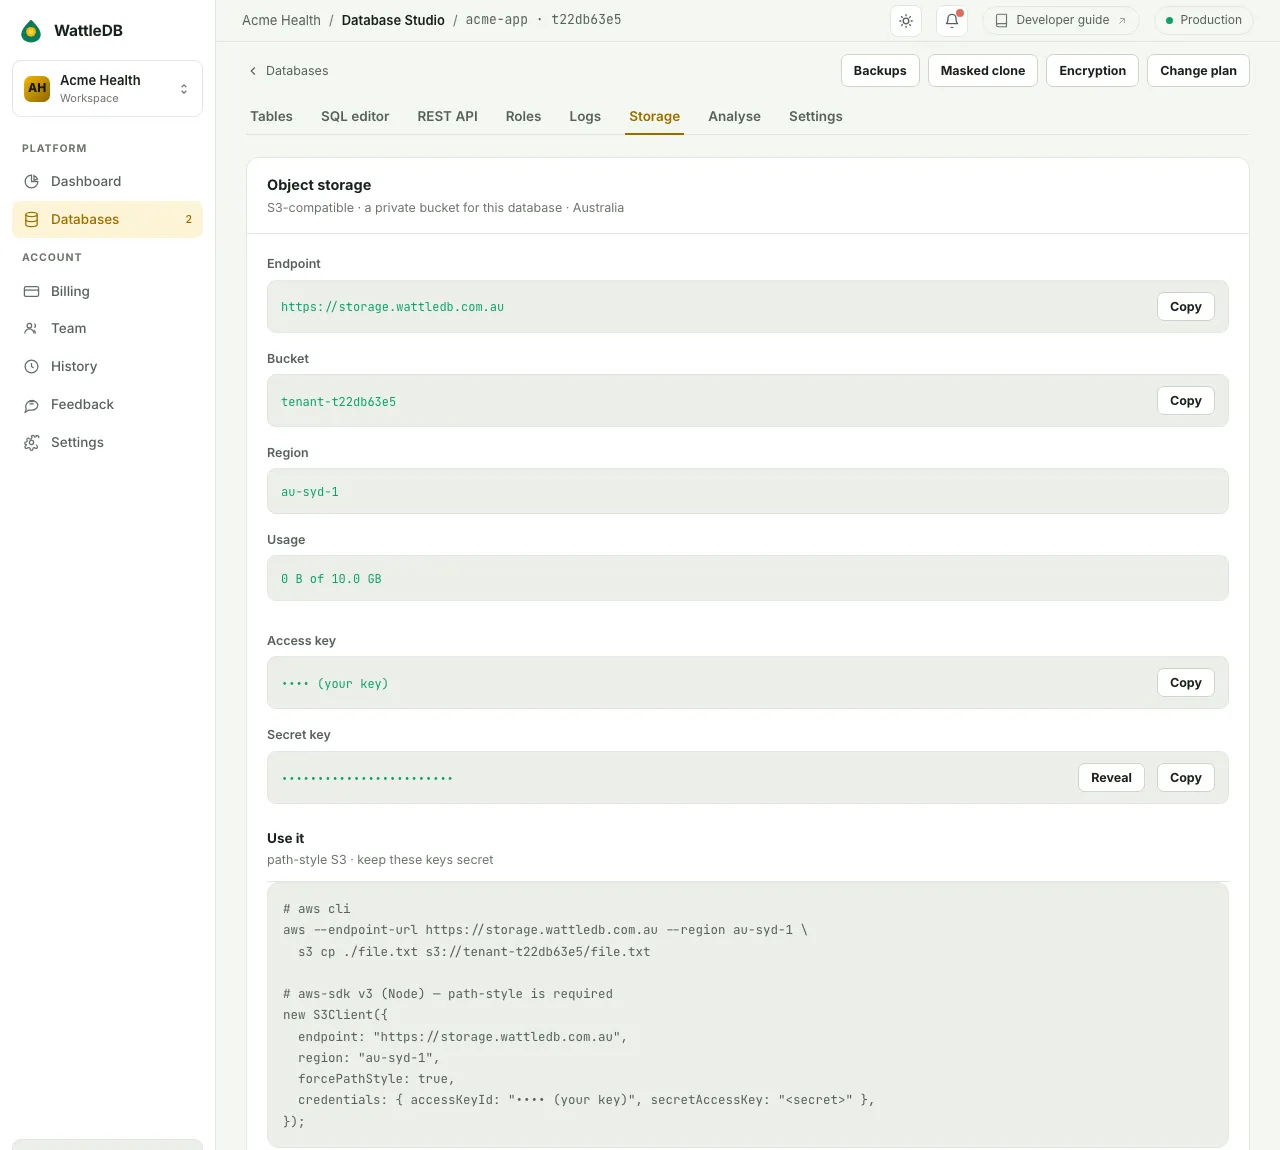Toggle the light/dark theme sun icon
The height and width of the screenshot is (1150, 1280).
906,20
